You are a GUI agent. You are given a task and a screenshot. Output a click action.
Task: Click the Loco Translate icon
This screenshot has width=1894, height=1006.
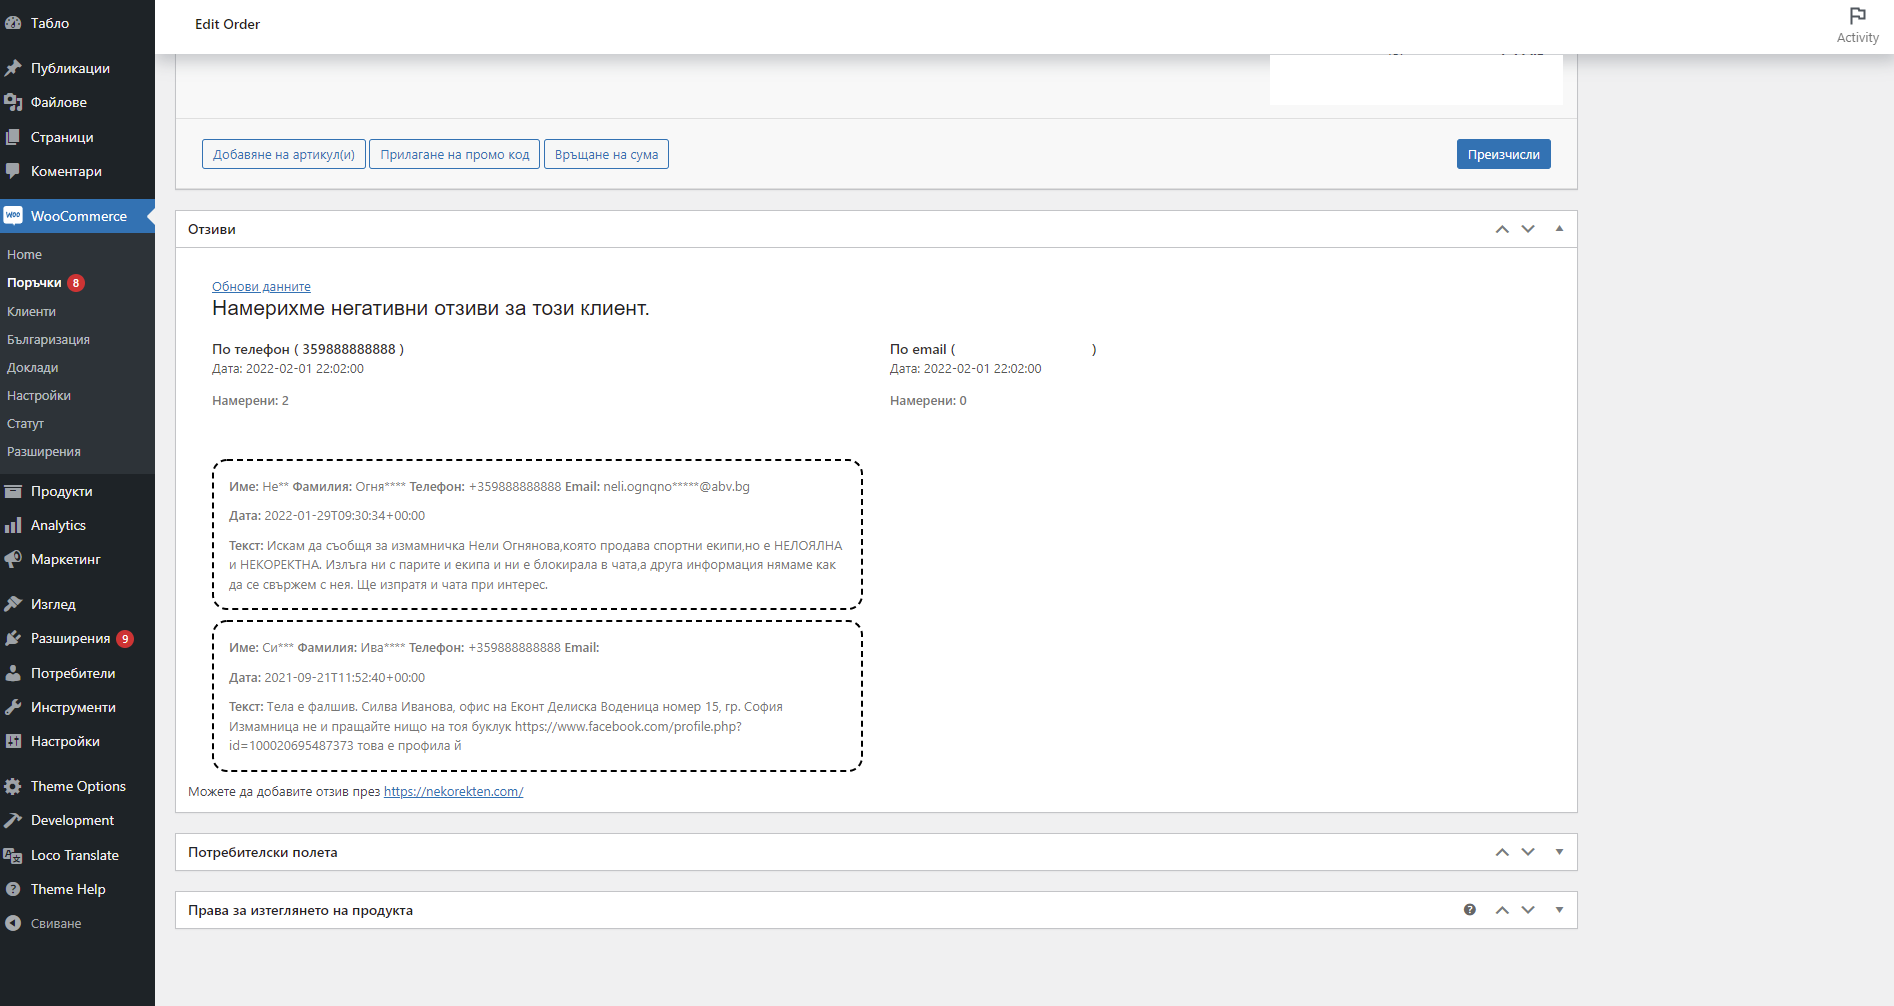click(x=13, y=855)
